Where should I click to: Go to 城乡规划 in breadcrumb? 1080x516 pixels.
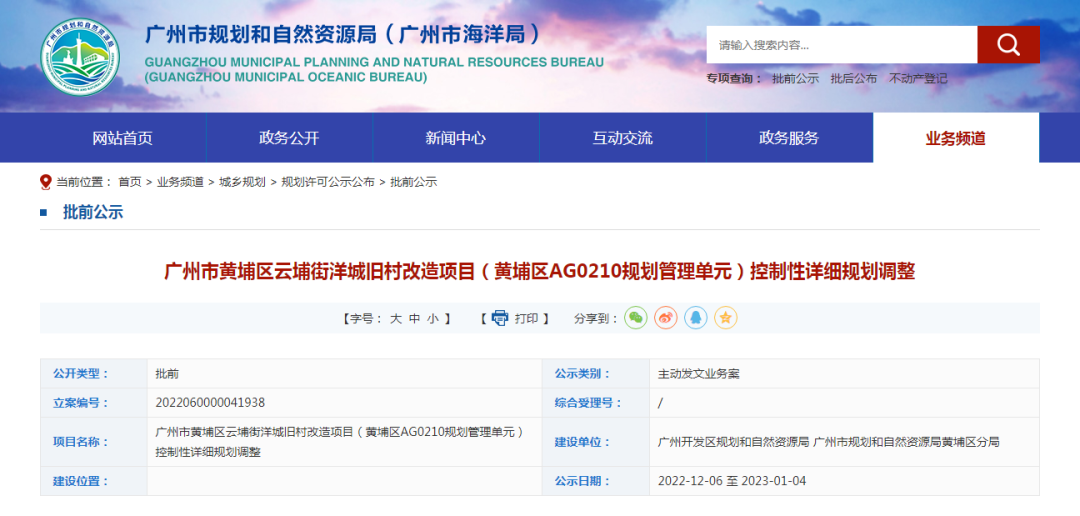242,182
